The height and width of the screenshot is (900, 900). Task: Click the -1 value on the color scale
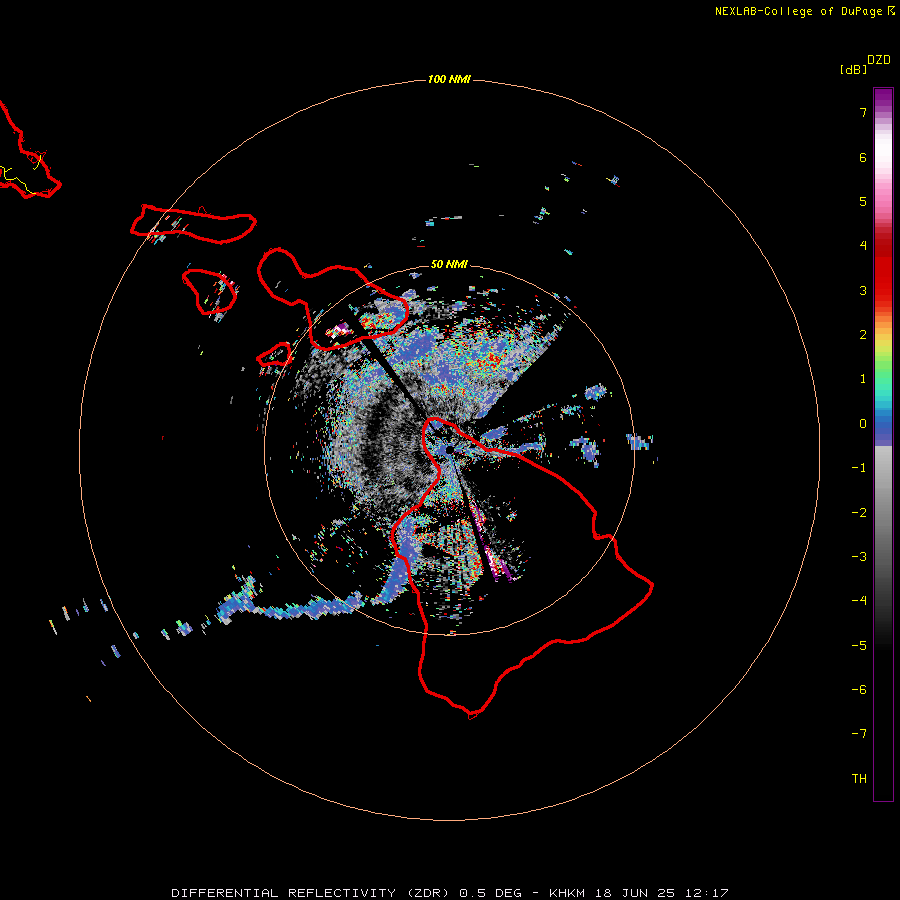[859, 468]
